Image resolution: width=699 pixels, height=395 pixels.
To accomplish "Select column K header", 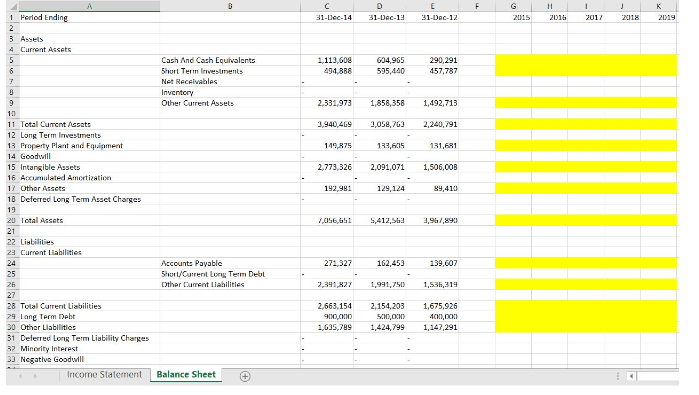I will pyautogui.click(x=659, y=6).
